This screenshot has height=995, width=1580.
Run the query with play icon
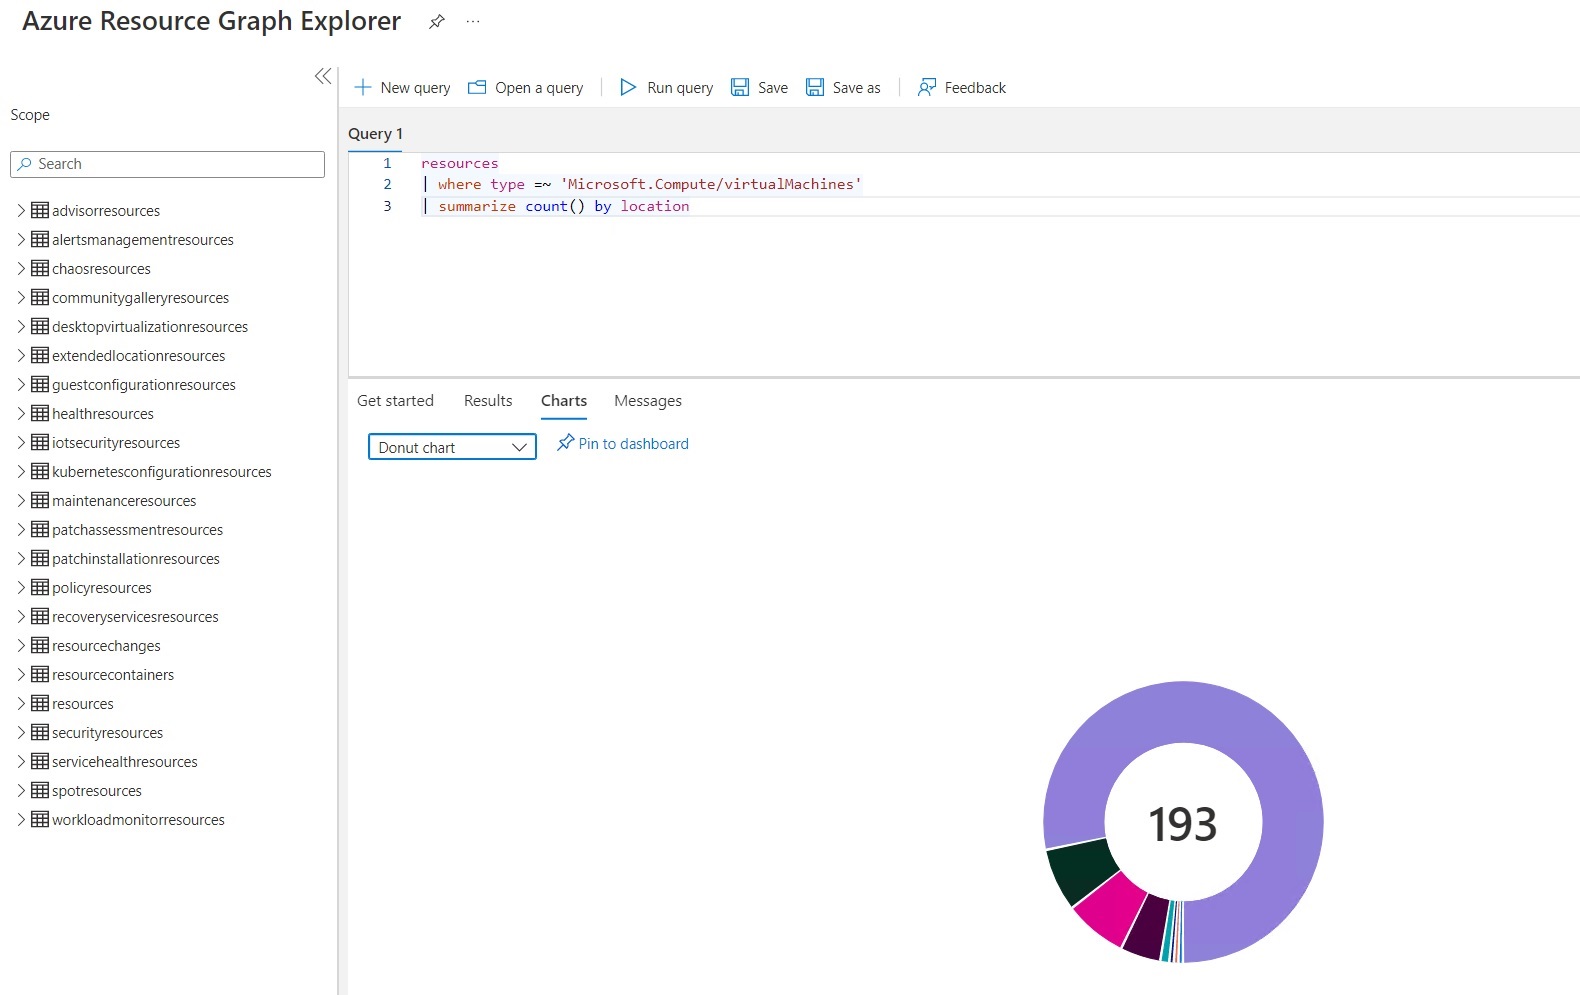click(x=628, y=88)
